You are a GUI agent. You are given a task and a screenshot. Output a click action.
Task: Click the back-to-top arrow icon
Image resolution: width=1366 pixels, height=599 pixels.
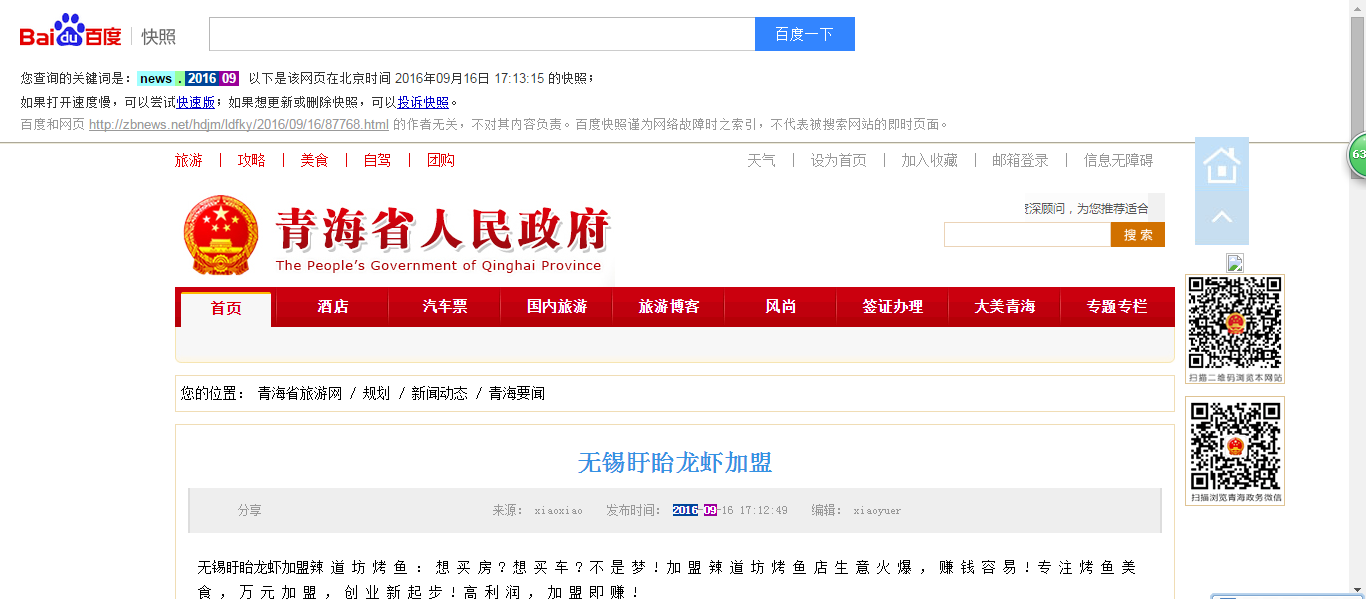click(1222, 217)
